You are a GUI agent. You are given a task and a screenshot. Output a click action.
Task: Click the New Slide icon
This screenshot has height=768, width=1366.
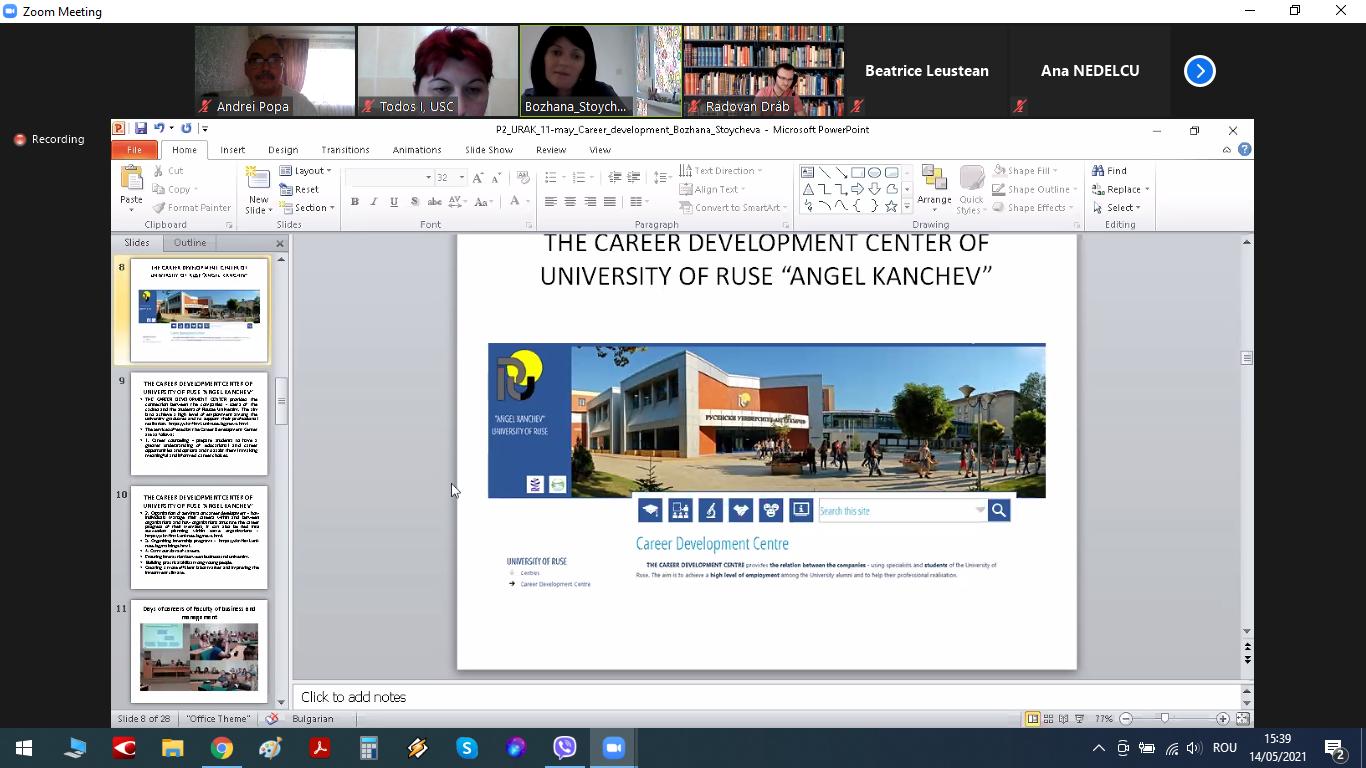[x=258, y=180]
